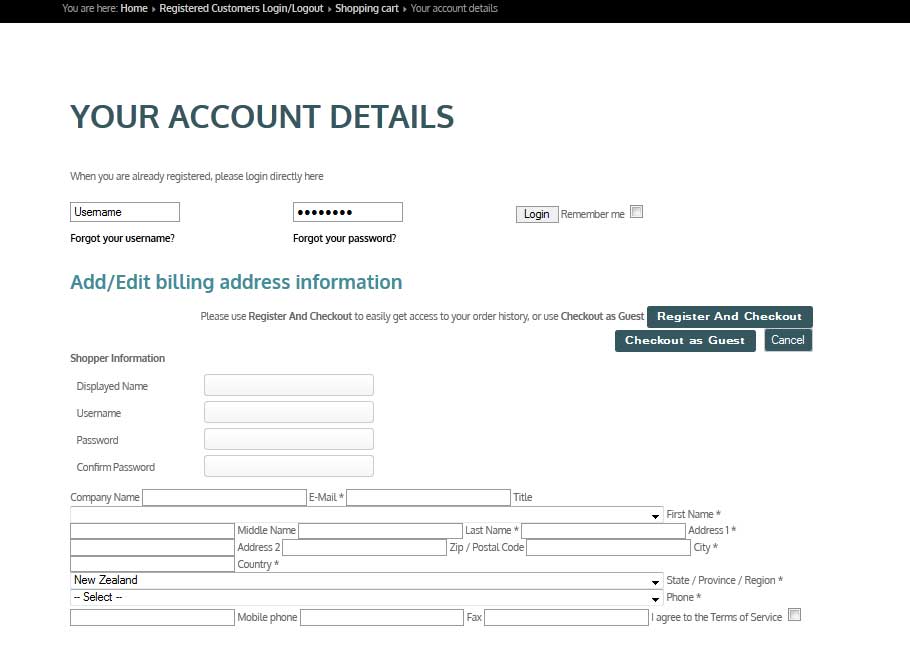910x669 pixels.
Task: Click the Cancel button
Action: (x=788, y=340)
